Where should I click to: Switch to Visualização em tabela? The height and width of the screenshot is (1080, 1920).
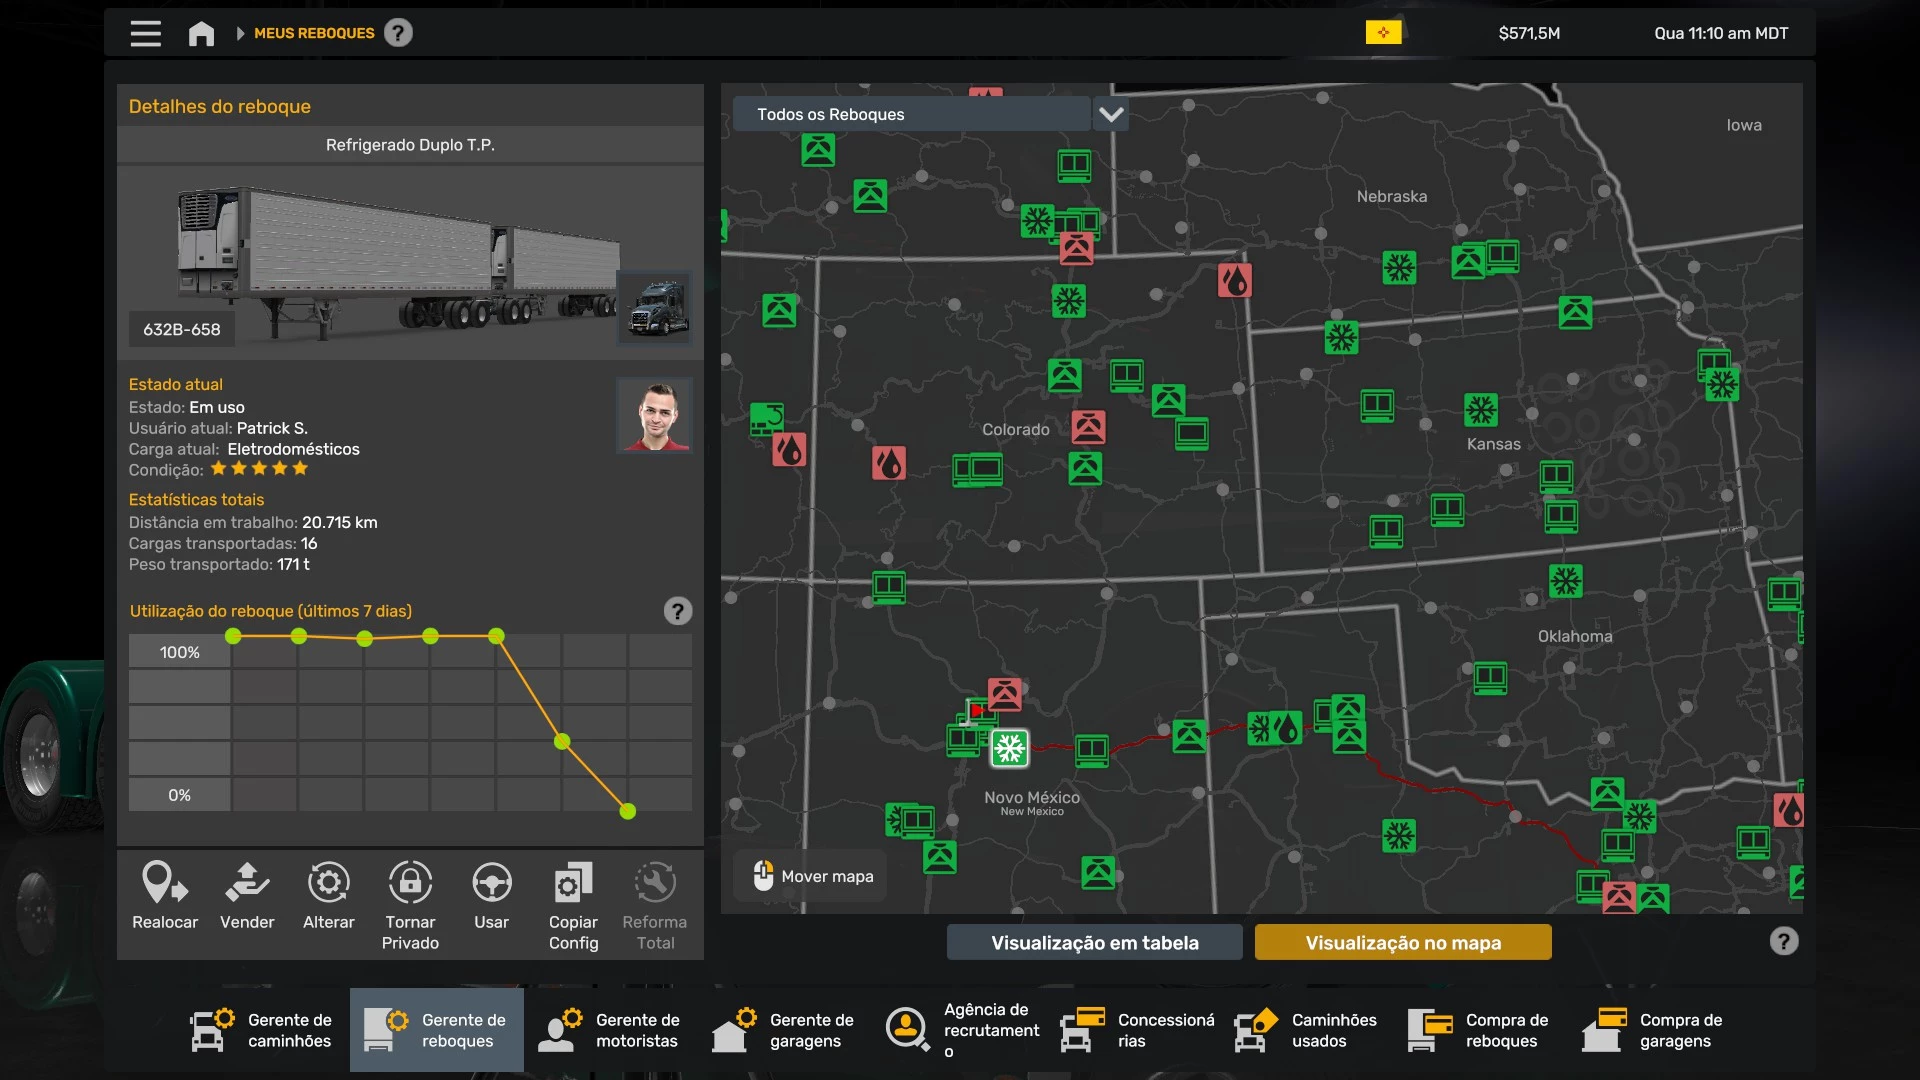(x=1094, y=942)
